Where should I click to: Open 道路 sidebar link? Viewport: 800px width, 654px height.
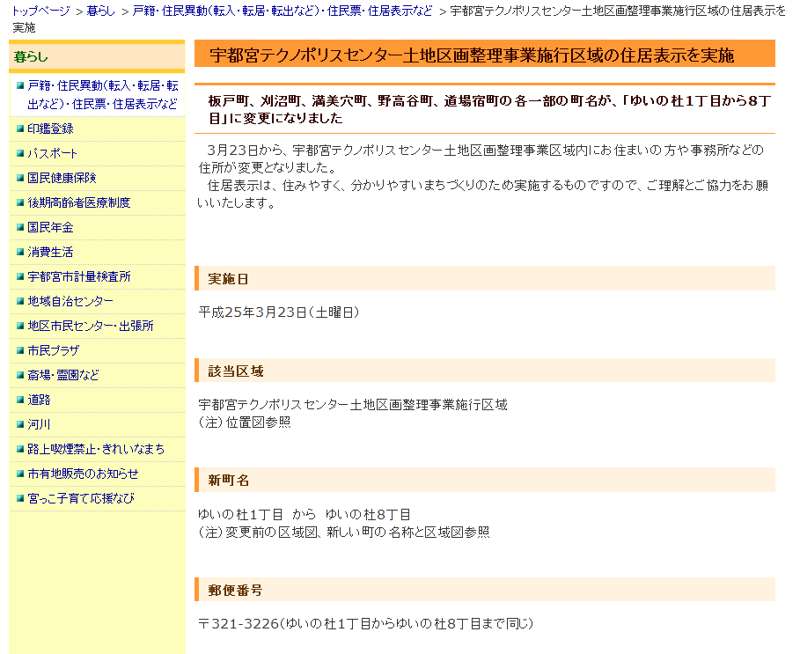[39, 399]
